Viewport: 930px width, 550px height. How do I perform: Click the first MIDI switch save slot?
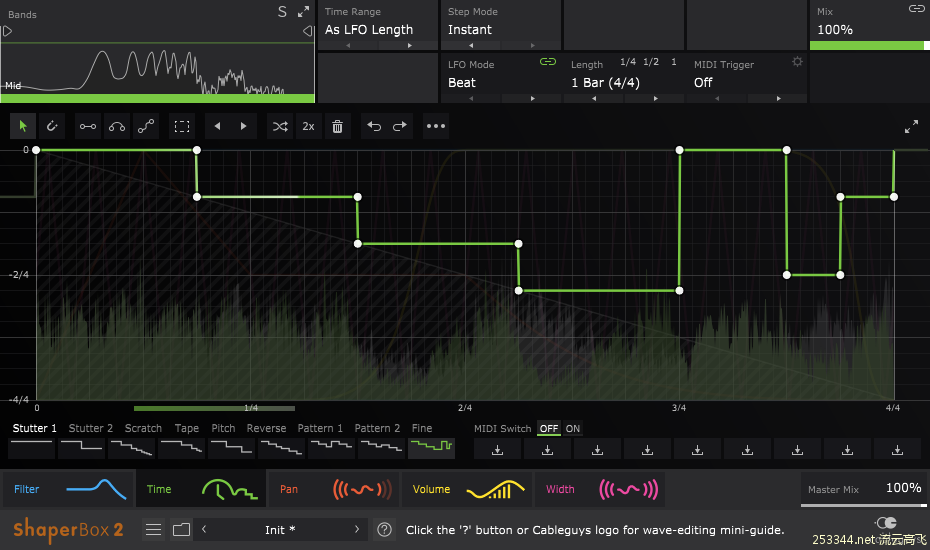498,450
